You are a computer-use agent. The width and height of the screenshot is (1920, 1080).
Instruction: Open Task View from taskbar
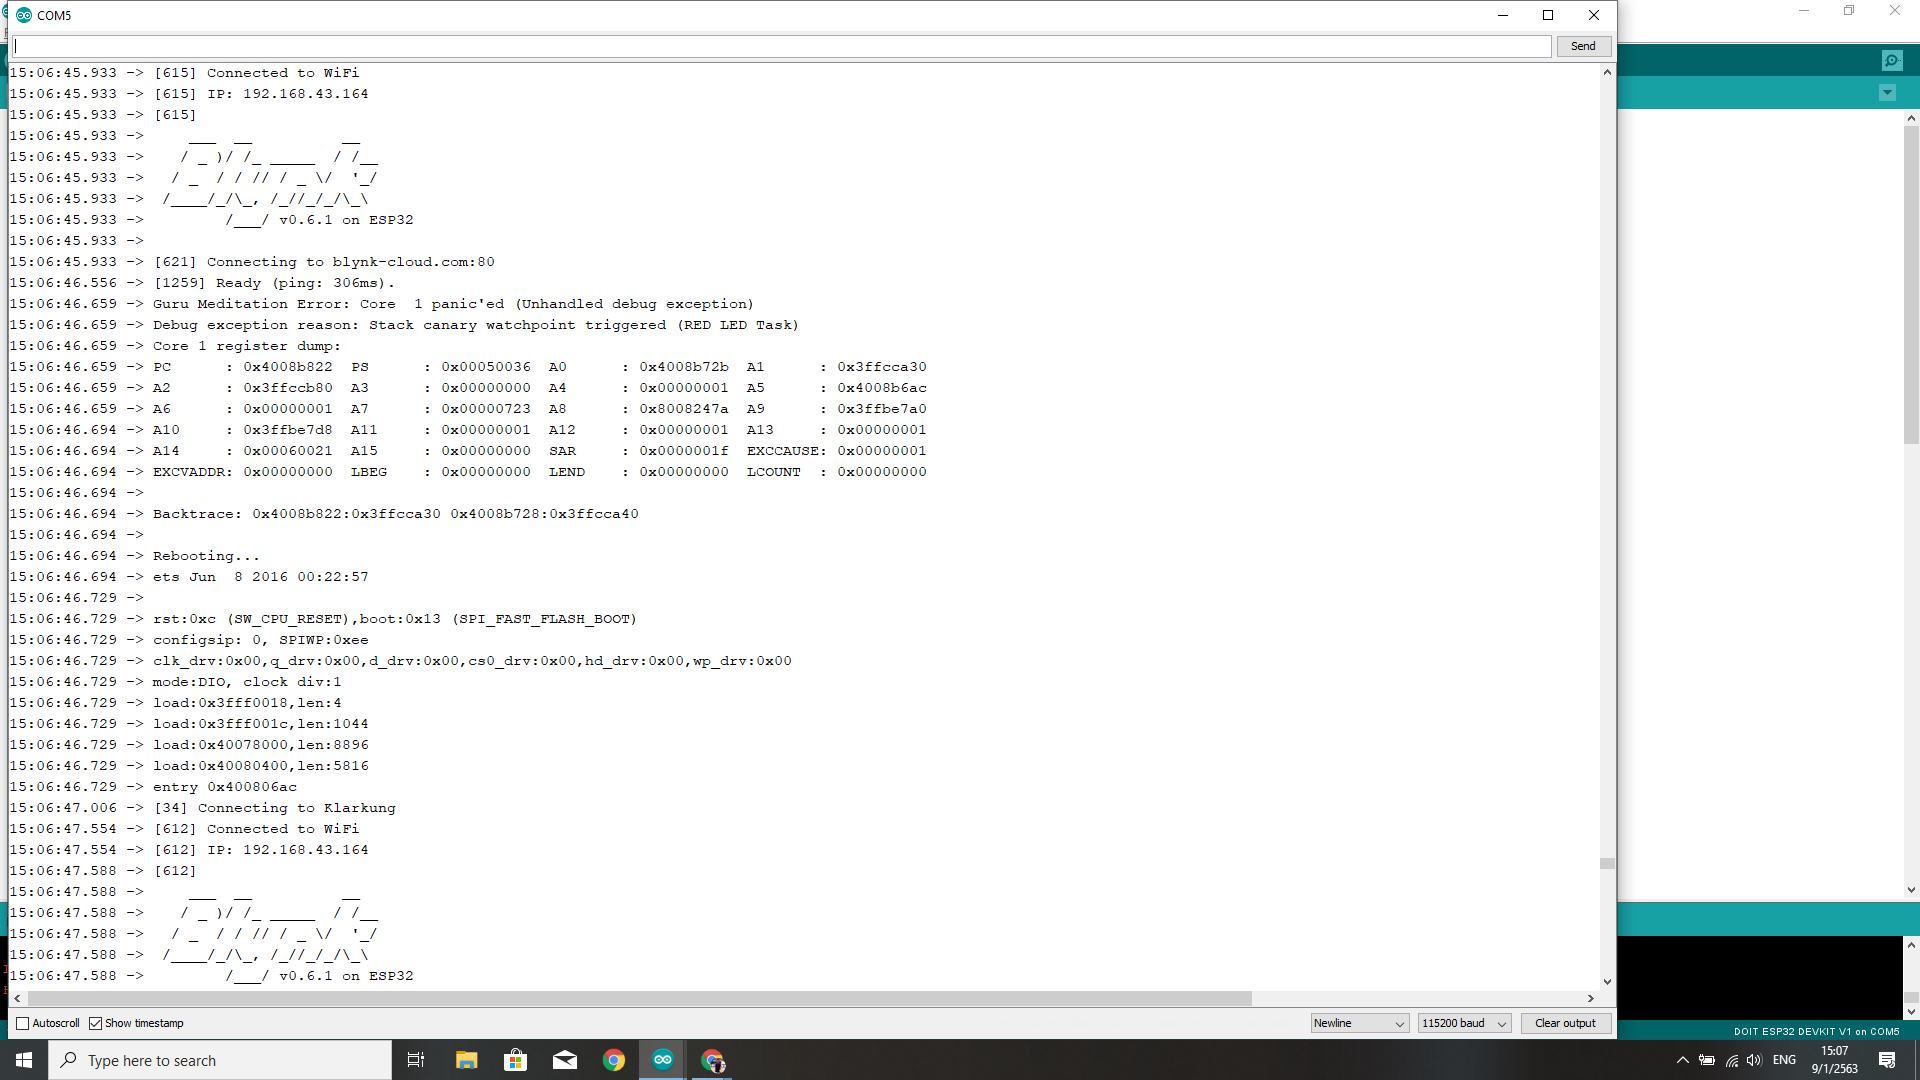click(416, 1060)
